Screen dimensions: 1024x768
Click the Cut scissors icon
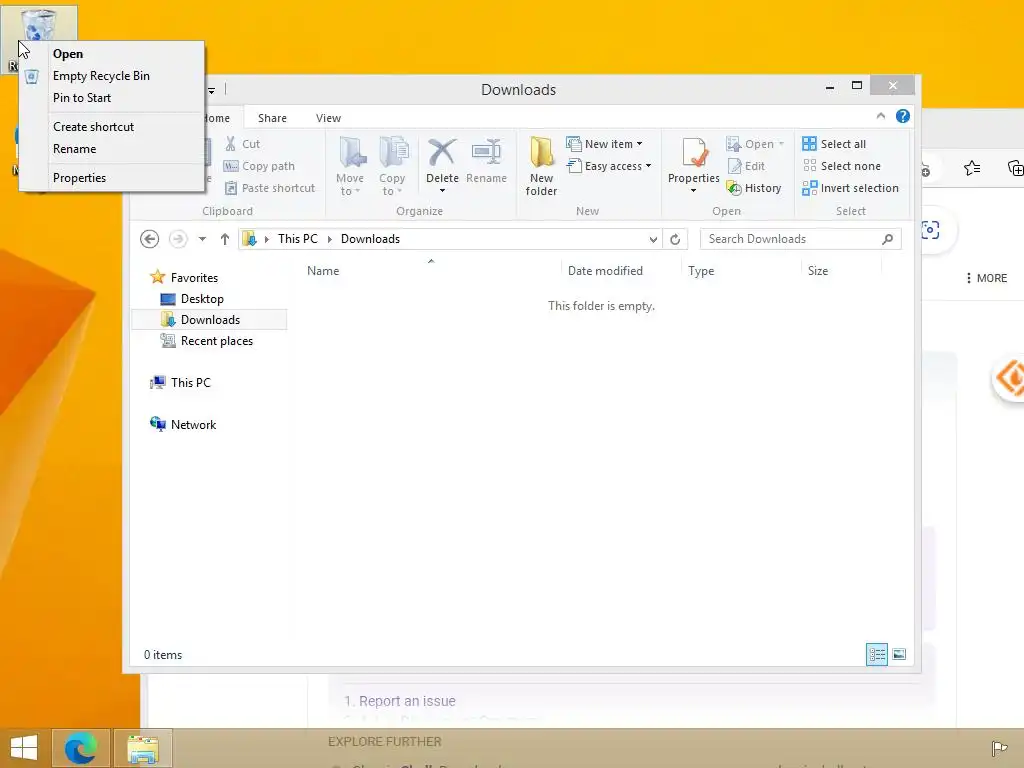click(x=231, y=144)
